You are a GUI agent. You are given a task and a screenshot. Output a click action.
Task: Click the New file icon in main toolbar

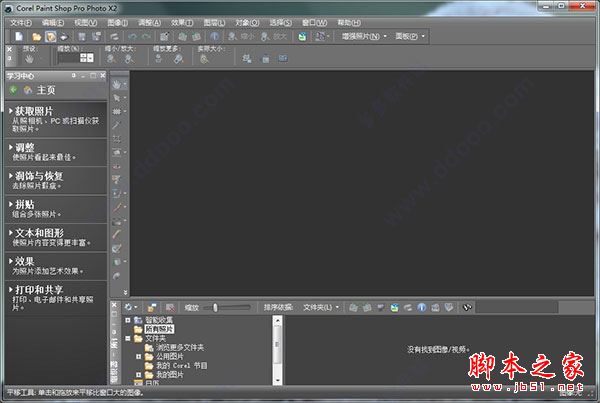[x=19, y=36]
